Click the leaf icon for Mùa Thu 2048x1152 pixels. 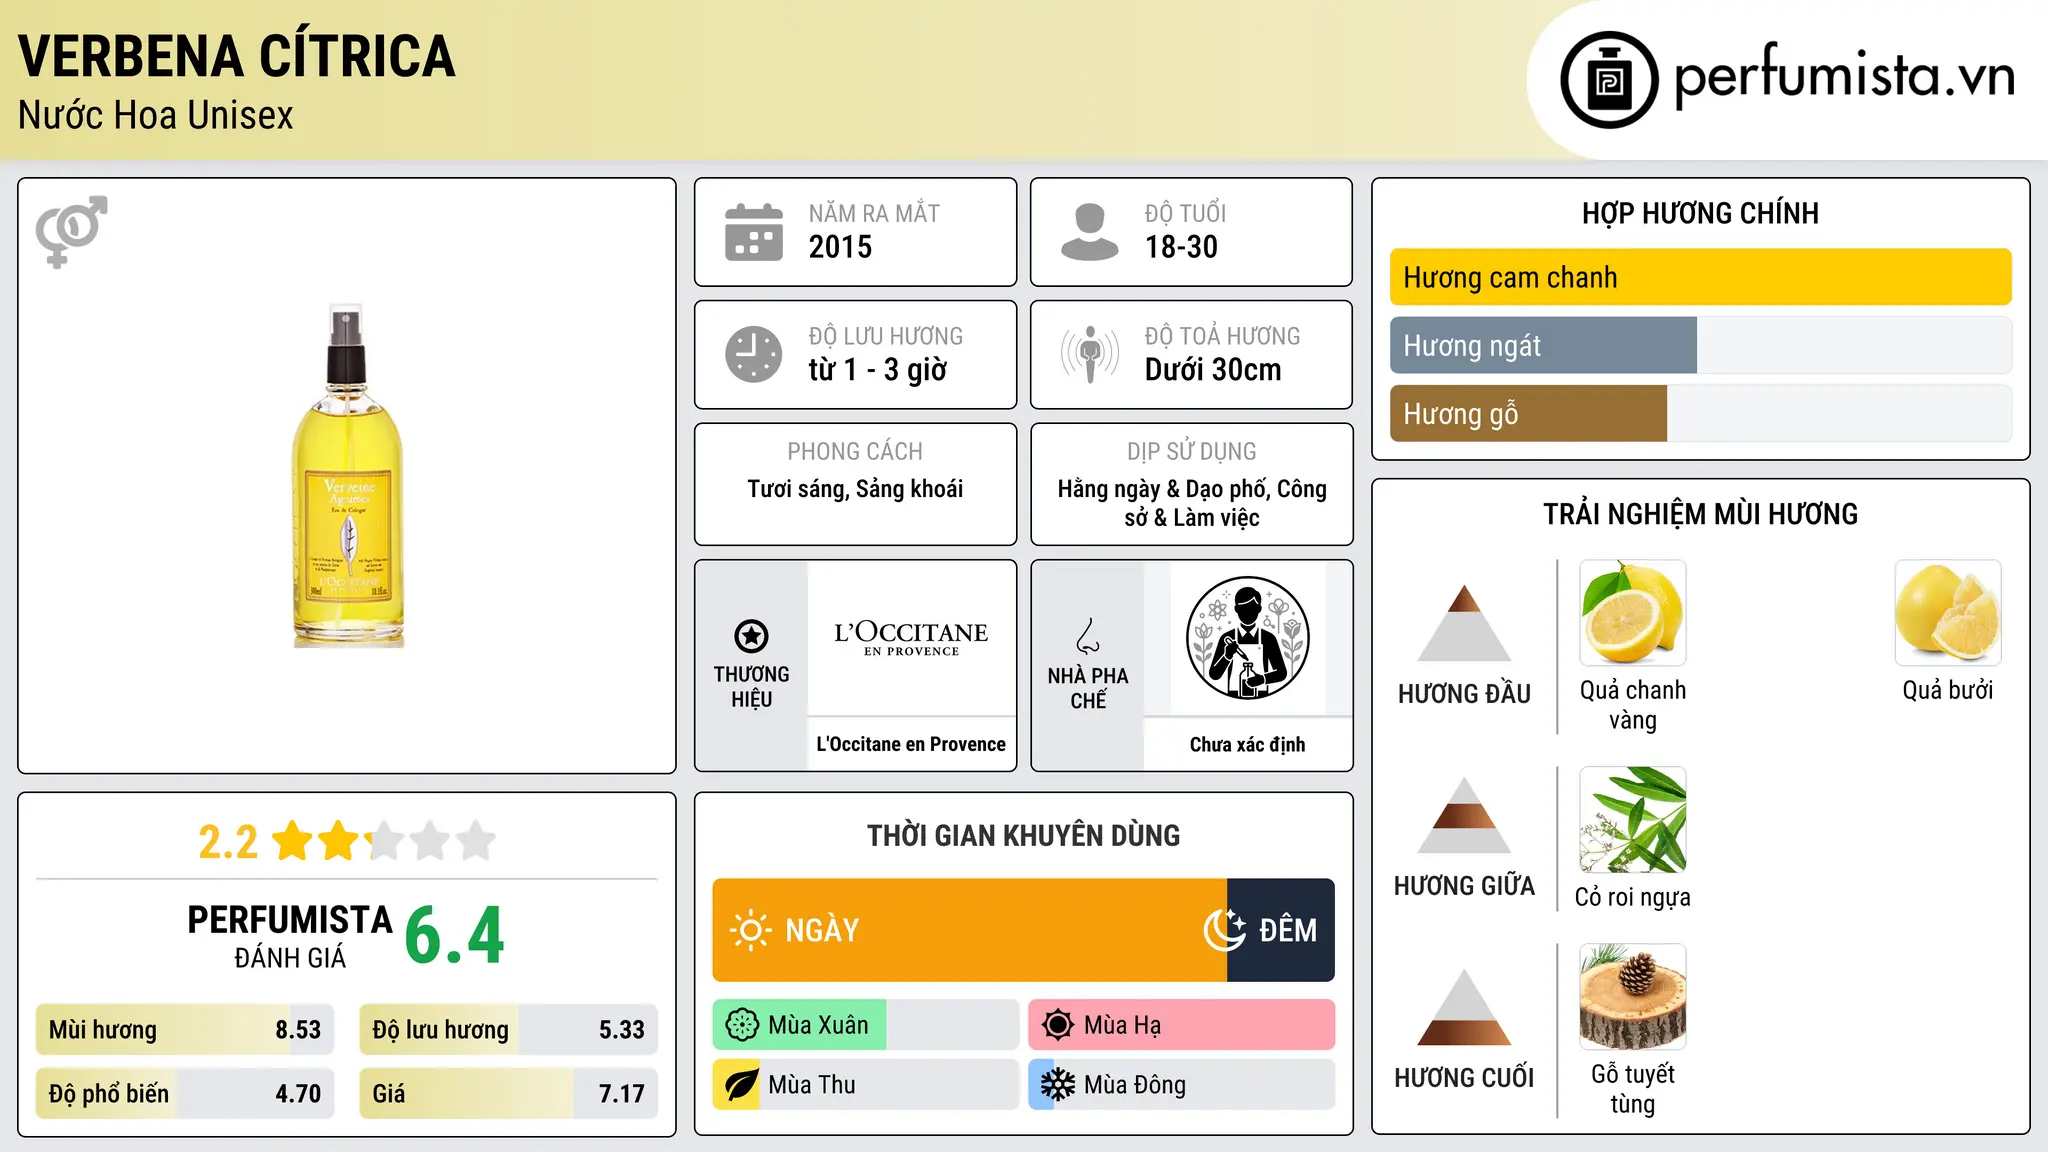pos(742,1085)
